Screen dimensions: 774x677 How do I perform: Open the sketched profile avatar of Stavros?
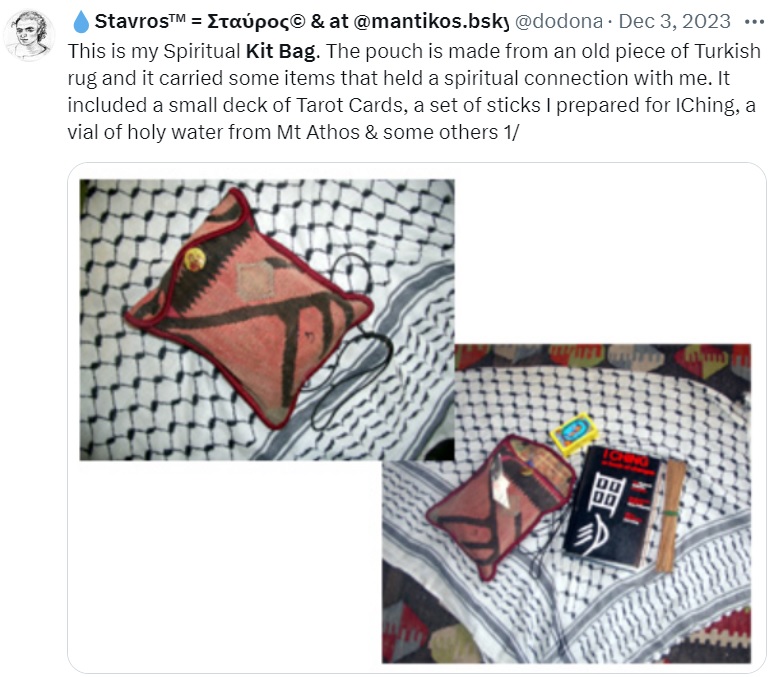(29, 36)
